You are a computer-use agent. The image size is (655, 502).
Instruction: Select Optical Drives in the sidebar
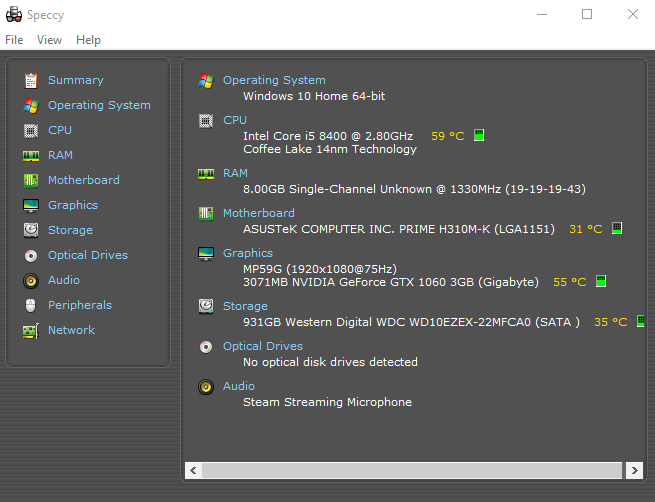click(88, 255)
